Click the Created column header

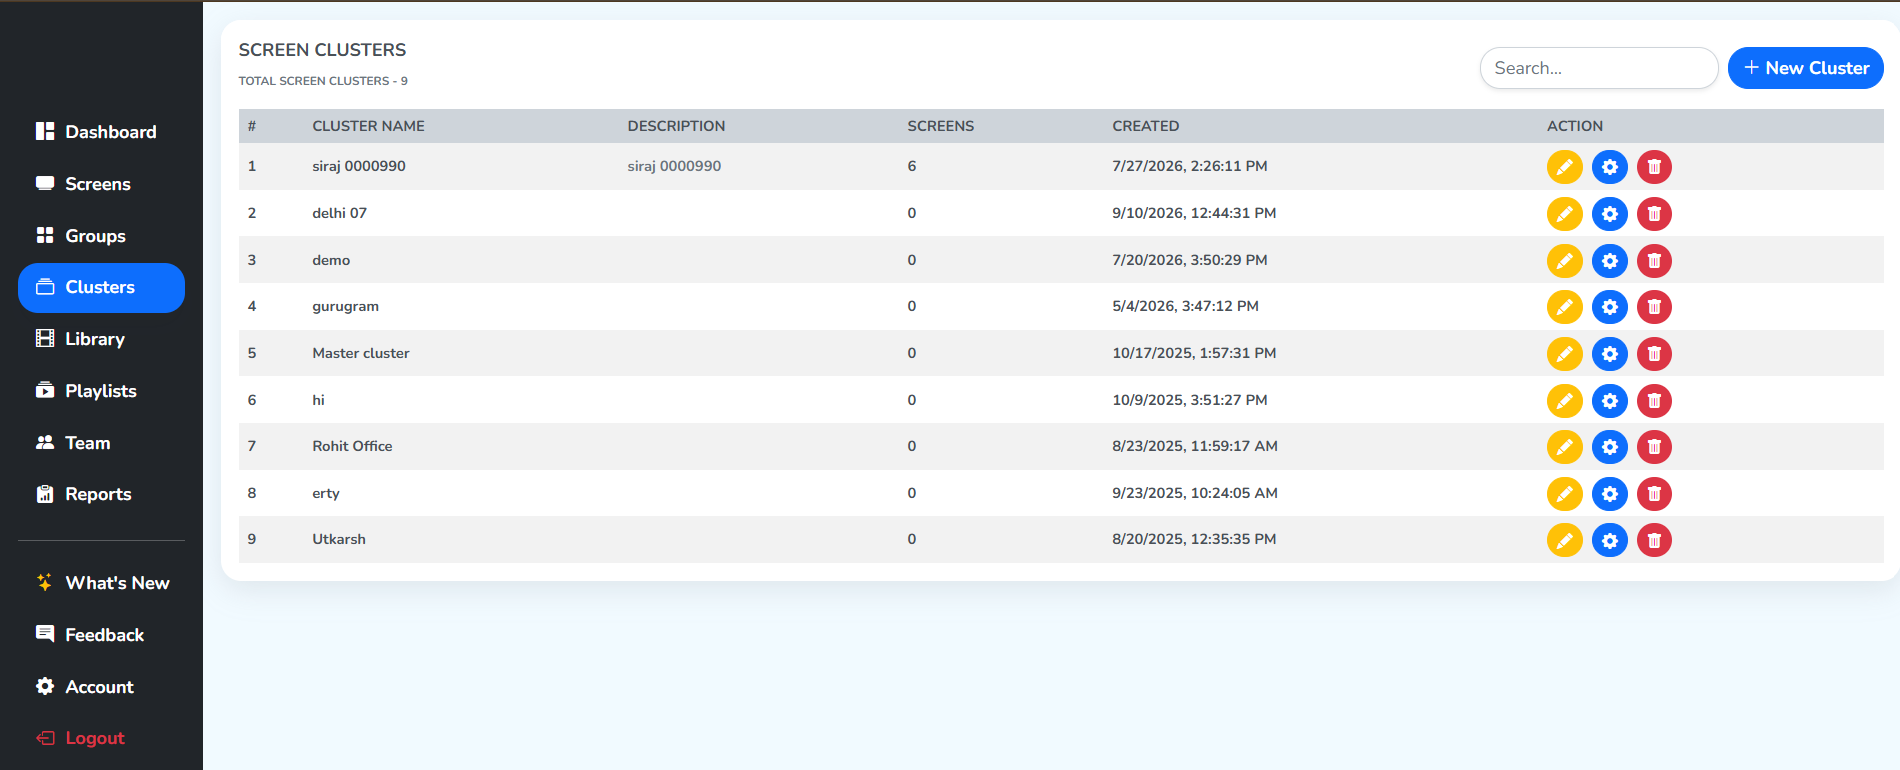(1145, 126)
